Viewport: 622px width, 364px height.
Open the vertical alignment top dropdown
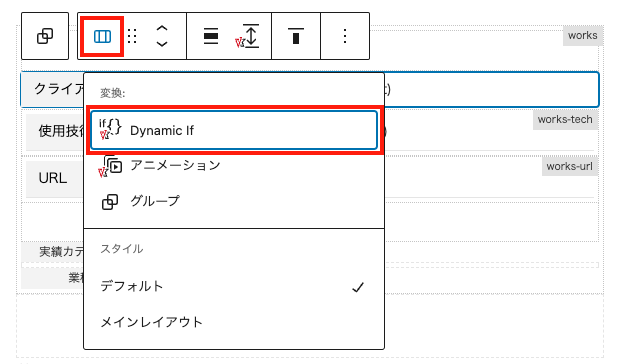pos(296,36)
